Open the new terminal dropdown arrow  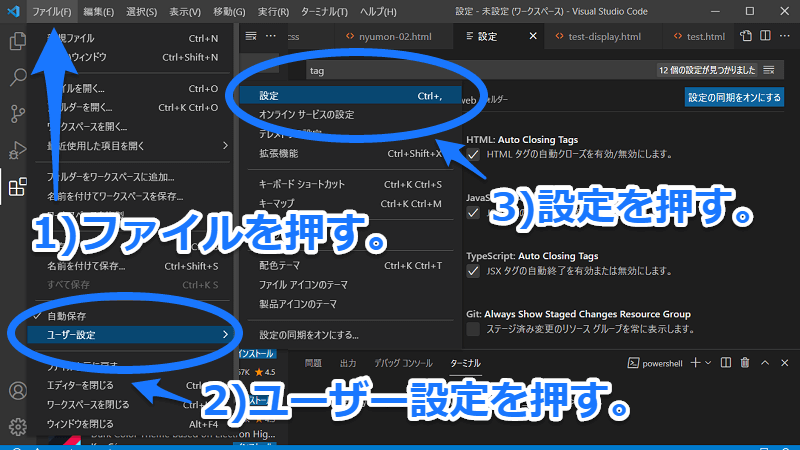pyautogui.click(x=706, y=362)
